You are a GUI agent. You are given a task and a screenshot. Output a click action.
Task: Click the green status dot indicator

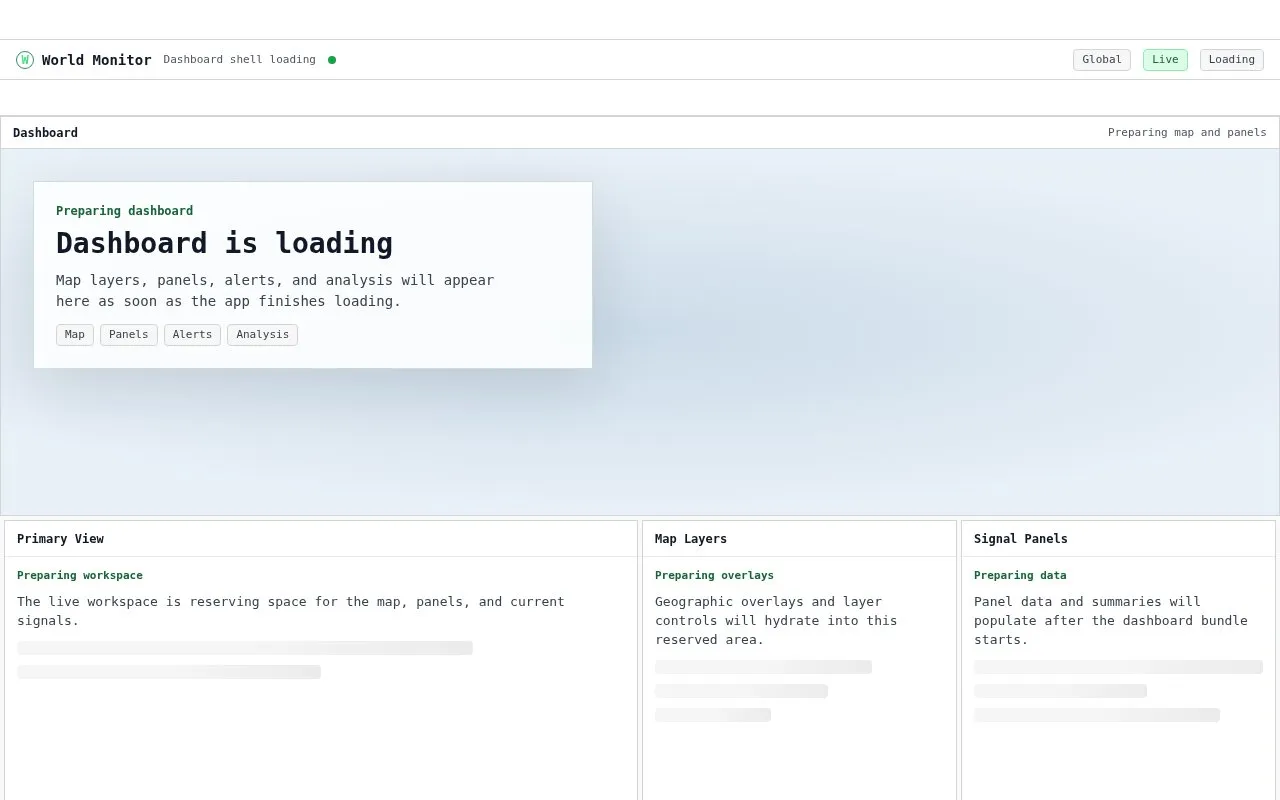coord(332,60)
